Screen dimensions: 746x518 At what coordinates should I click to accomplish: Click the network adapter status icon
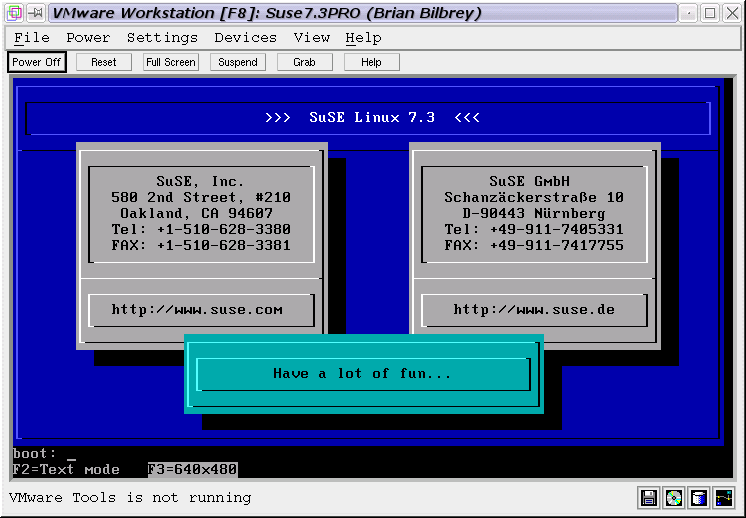pos(724,498)
